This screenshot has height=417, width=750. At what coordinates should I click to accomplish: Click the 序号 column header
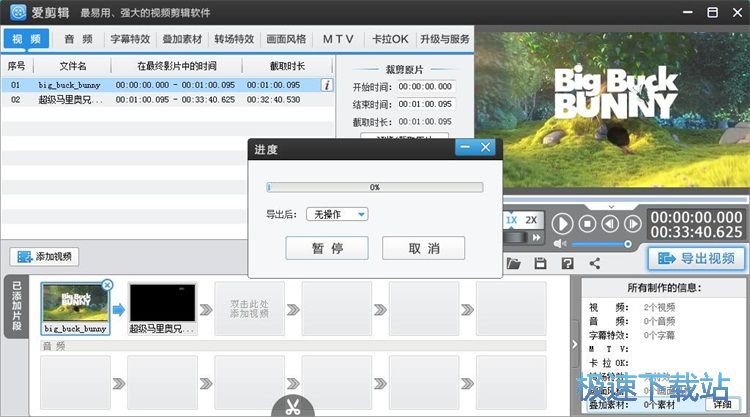(x=16, y=66)
